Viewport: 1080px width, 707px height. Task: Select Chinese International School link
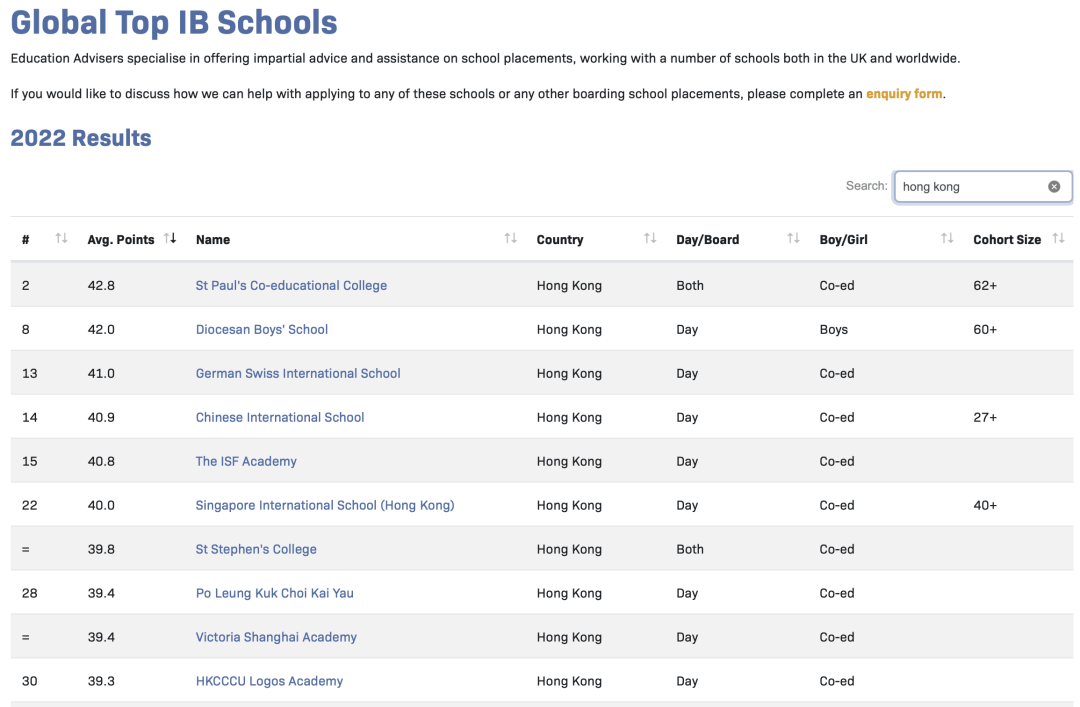tap(280, 417)
